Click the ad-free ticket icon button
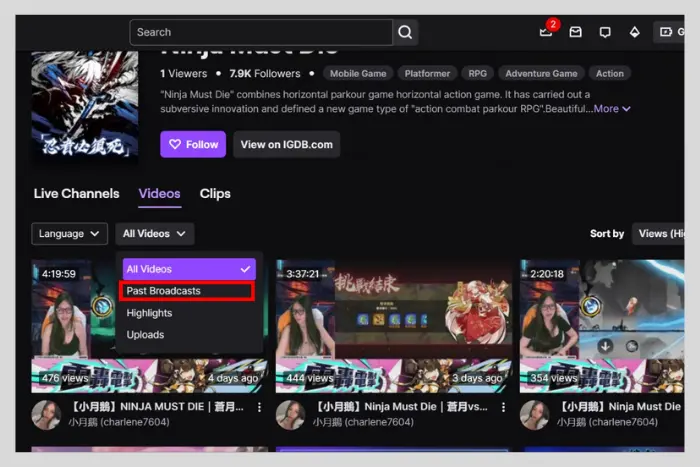700x467 pixels. click(x=668, y=32)
